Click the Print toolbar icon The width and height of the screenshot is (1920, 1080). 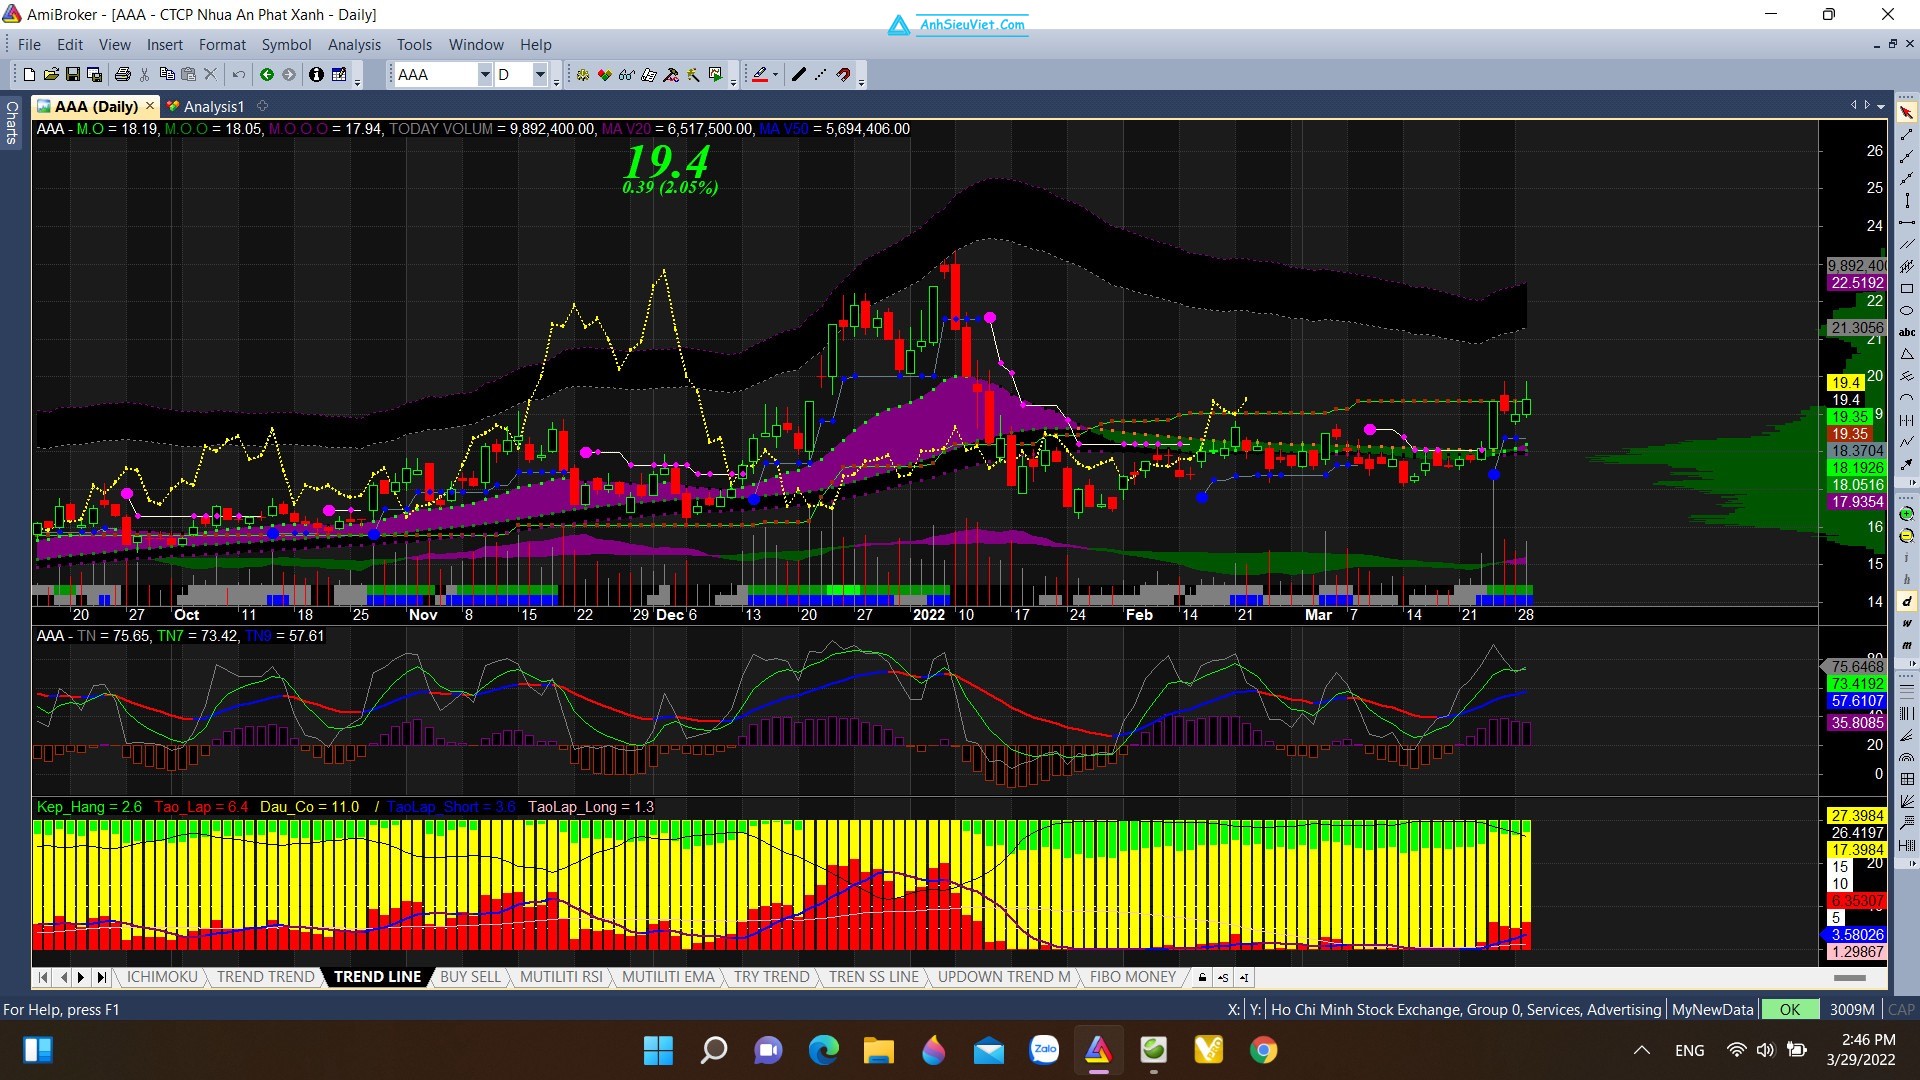pyautogui.click(x=122, y=75)
